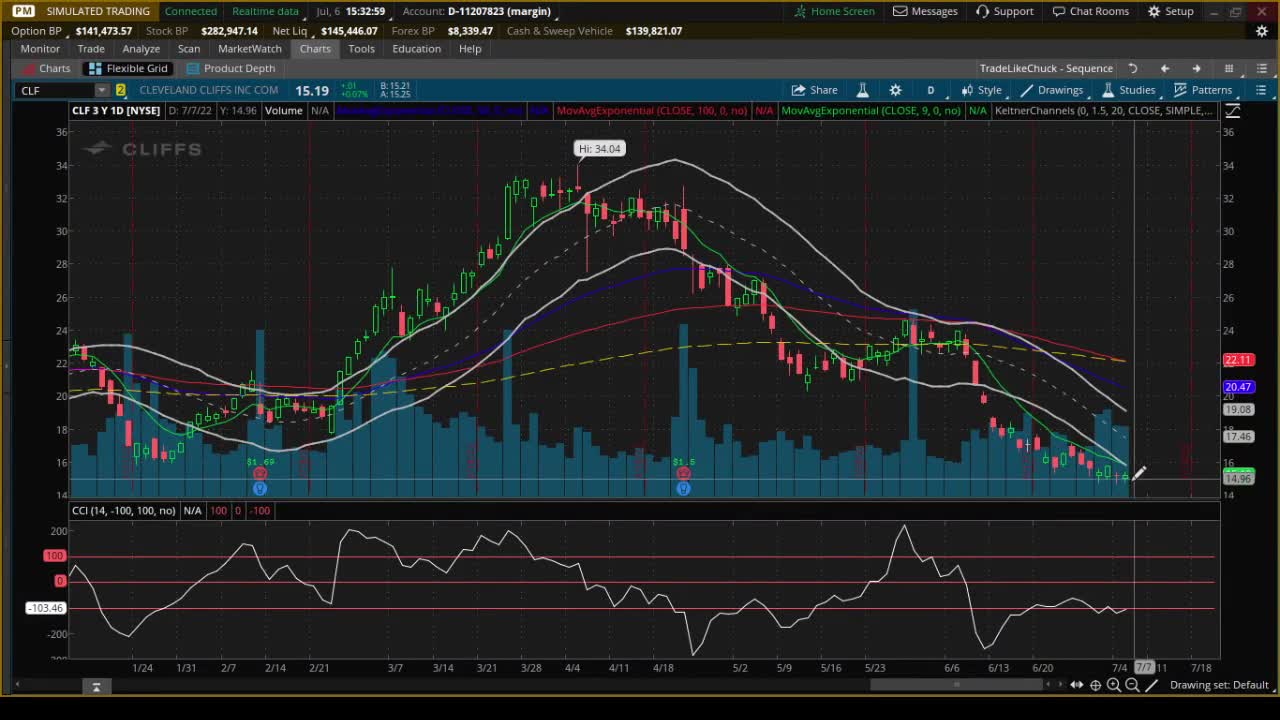Open Support

tap(1004, 11)
